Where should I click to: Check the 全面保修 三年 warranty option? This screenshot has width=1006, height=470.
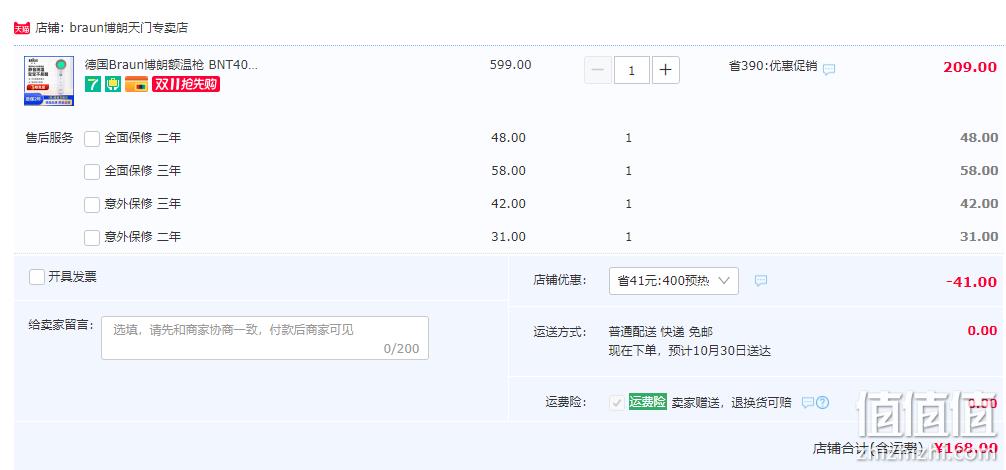coord(92,171)
